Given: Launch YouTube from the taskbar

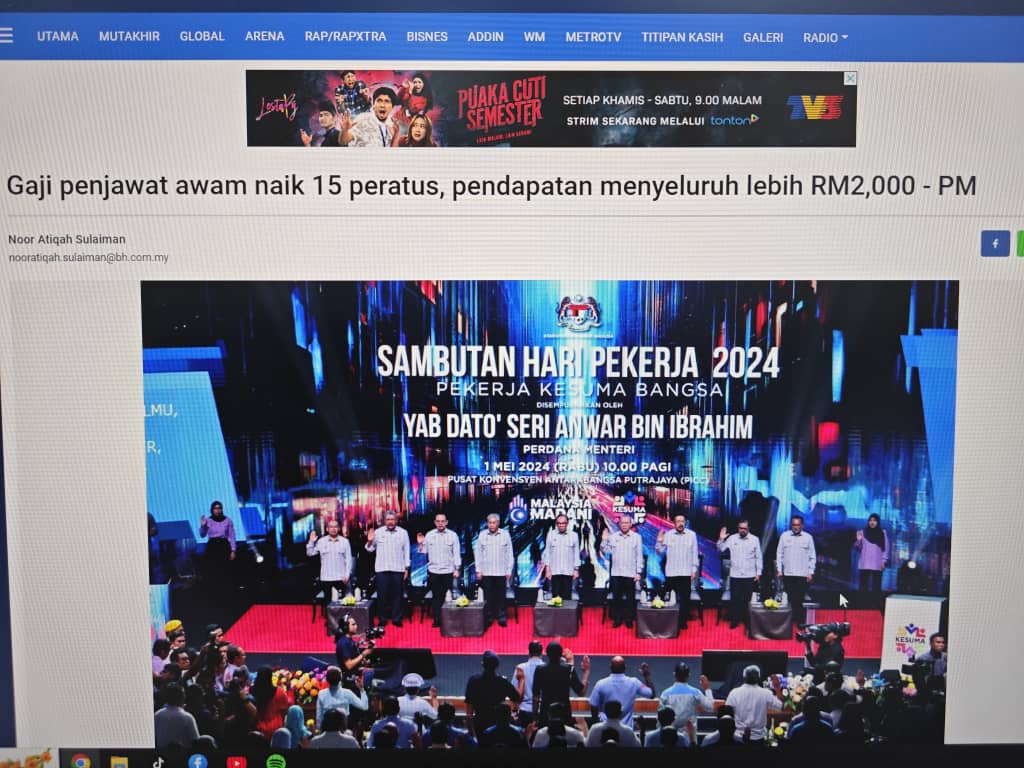Looking at the screenshot, I should pos(236,762).
